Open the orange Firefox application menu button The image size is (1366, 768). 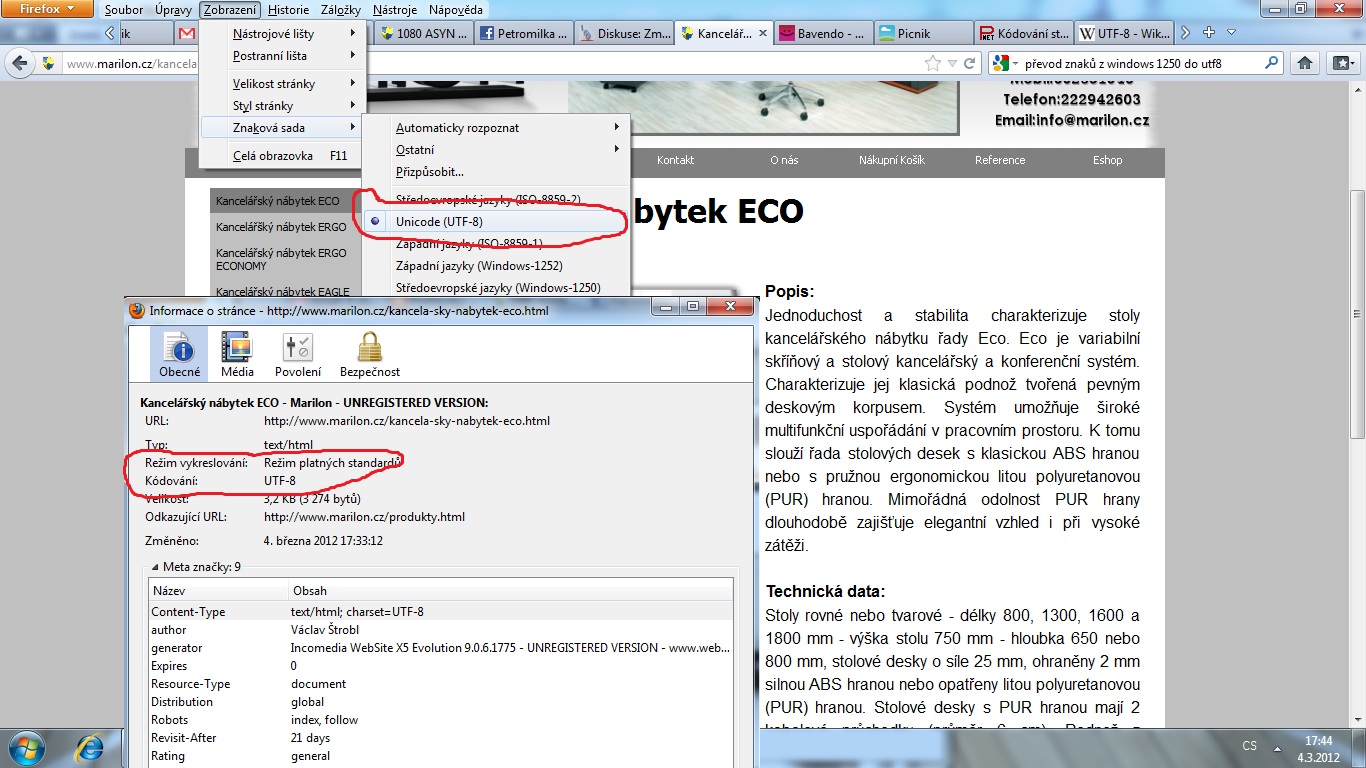(x=48, y=9)
